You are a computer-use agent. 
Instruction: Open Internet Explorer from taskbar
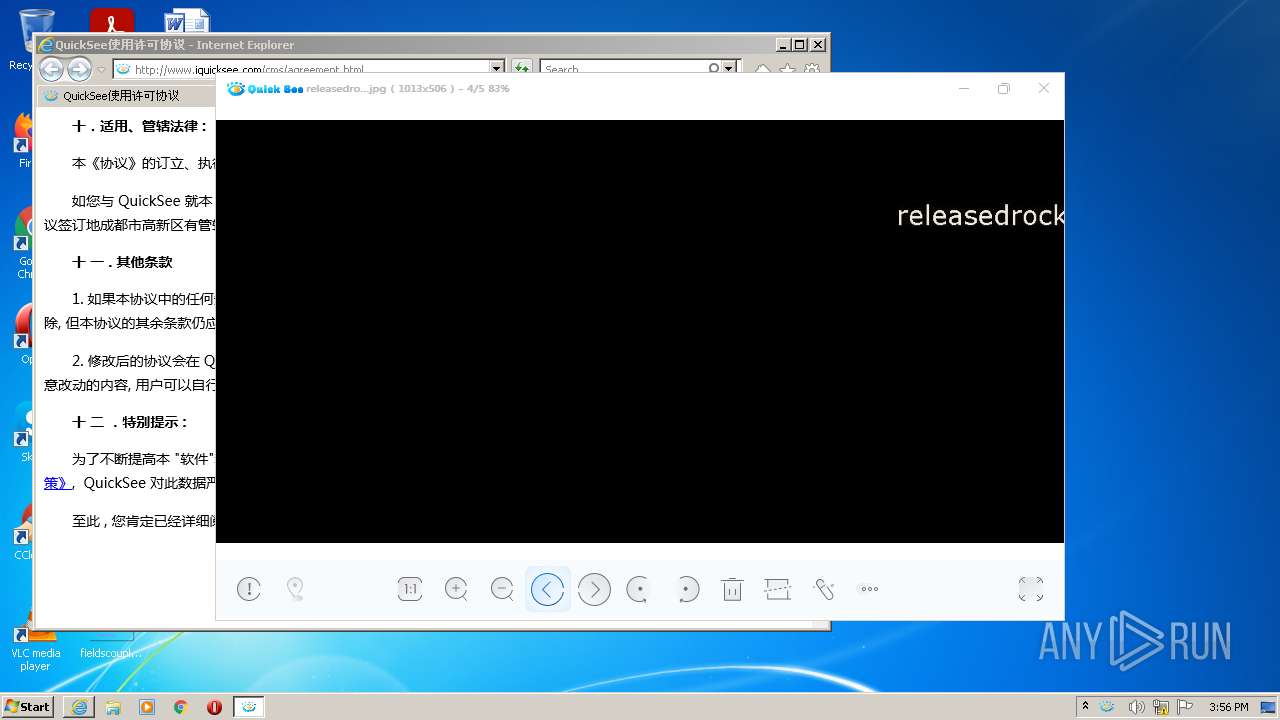79,707
